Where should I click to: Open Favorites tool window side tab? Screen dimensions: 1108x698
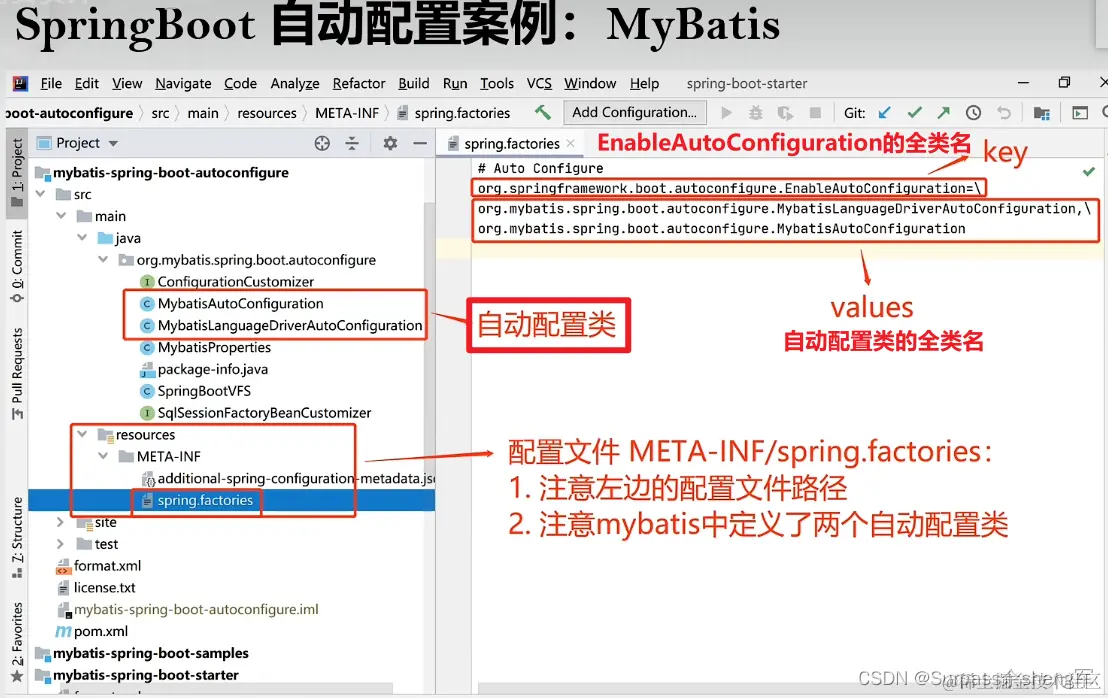(16, 641)
